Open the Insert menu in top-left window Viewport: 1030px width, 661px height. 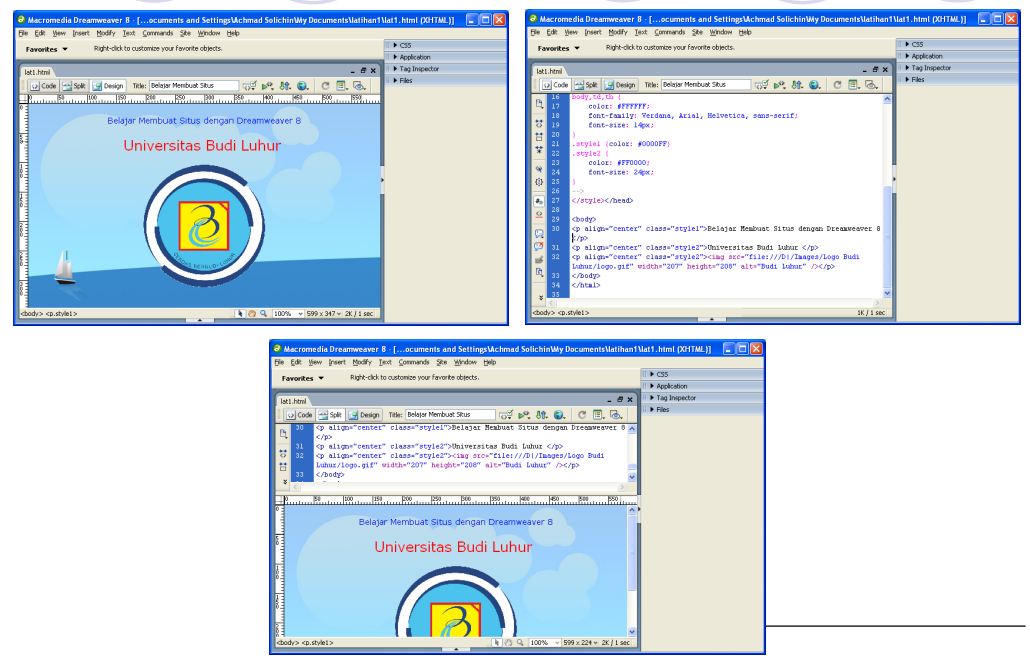click(x=81, y=33)
